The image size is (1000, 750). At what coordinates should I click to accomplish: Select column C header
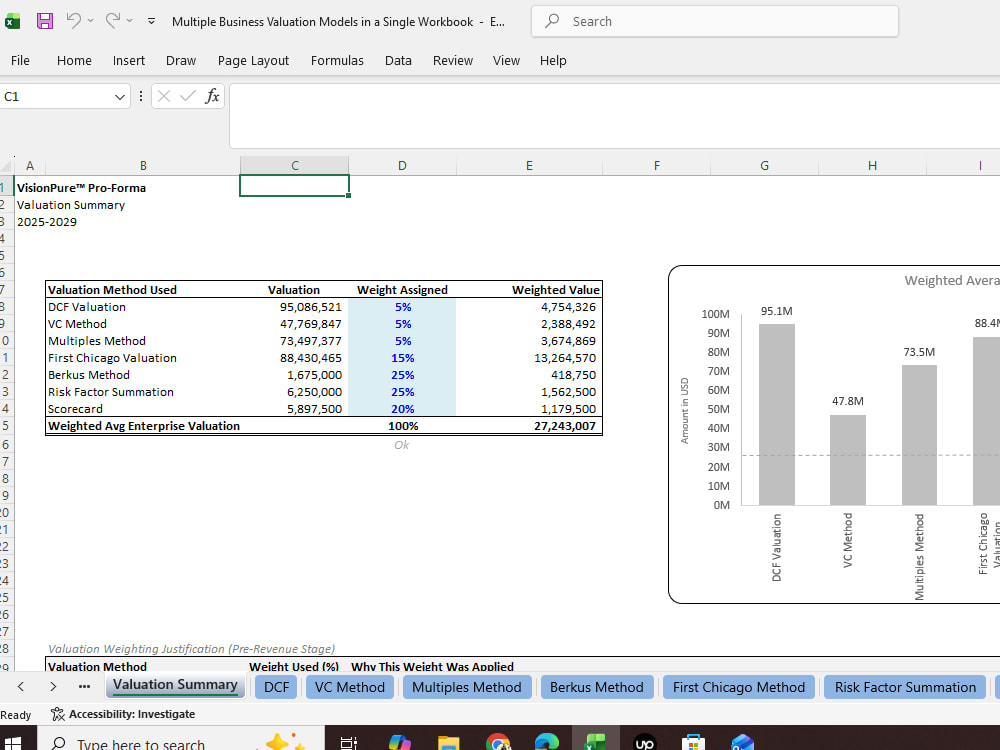(x=295, y=166)
